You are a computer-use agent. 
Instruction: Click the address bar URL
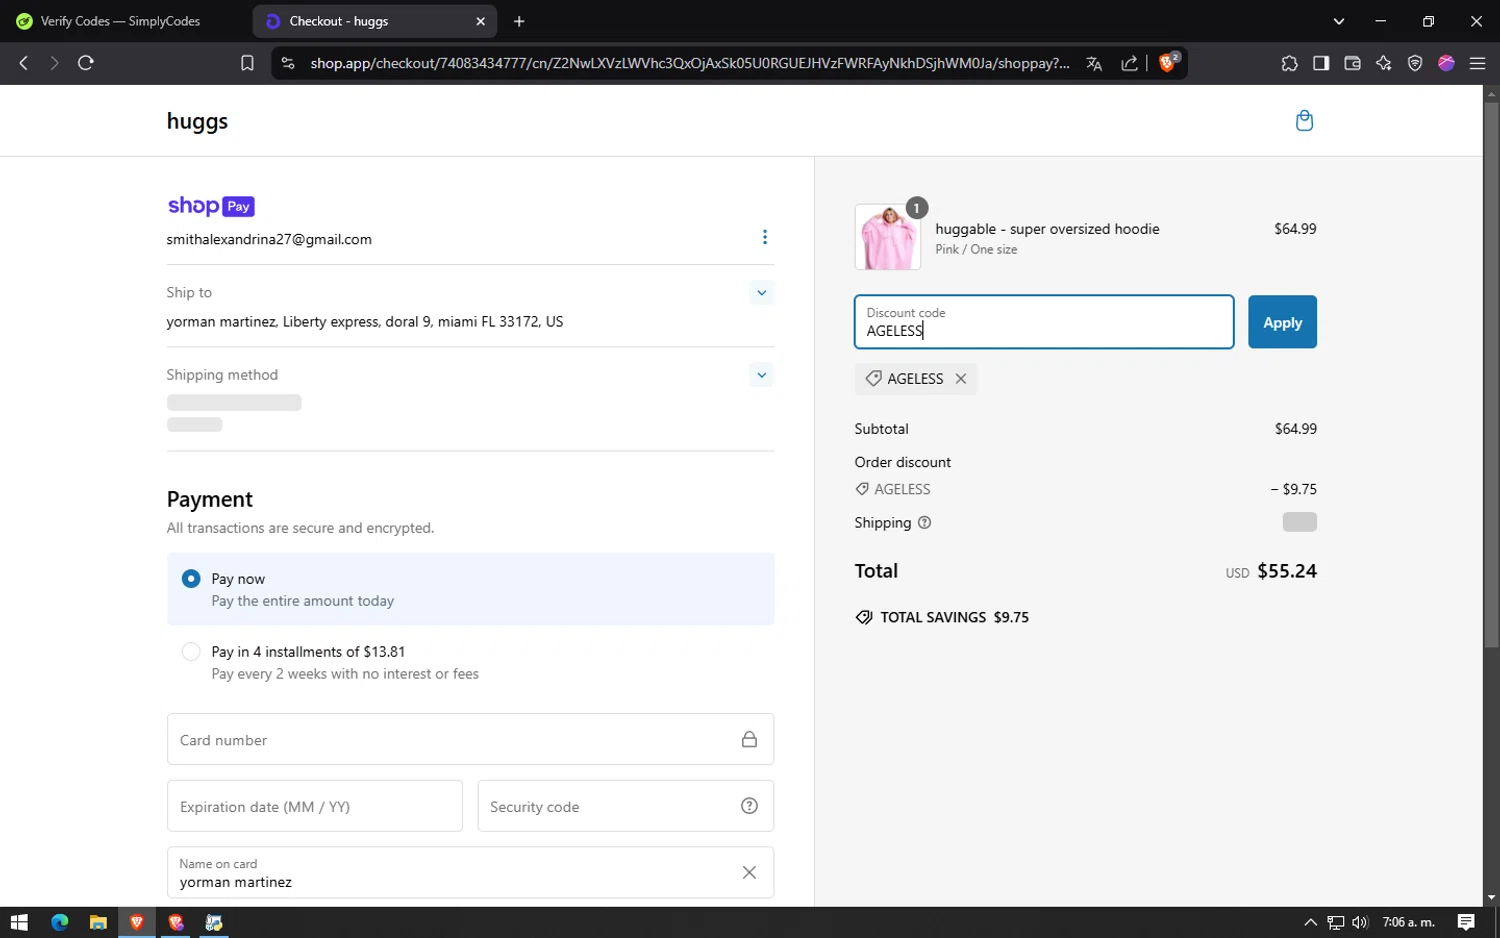(x=689, y=63)
